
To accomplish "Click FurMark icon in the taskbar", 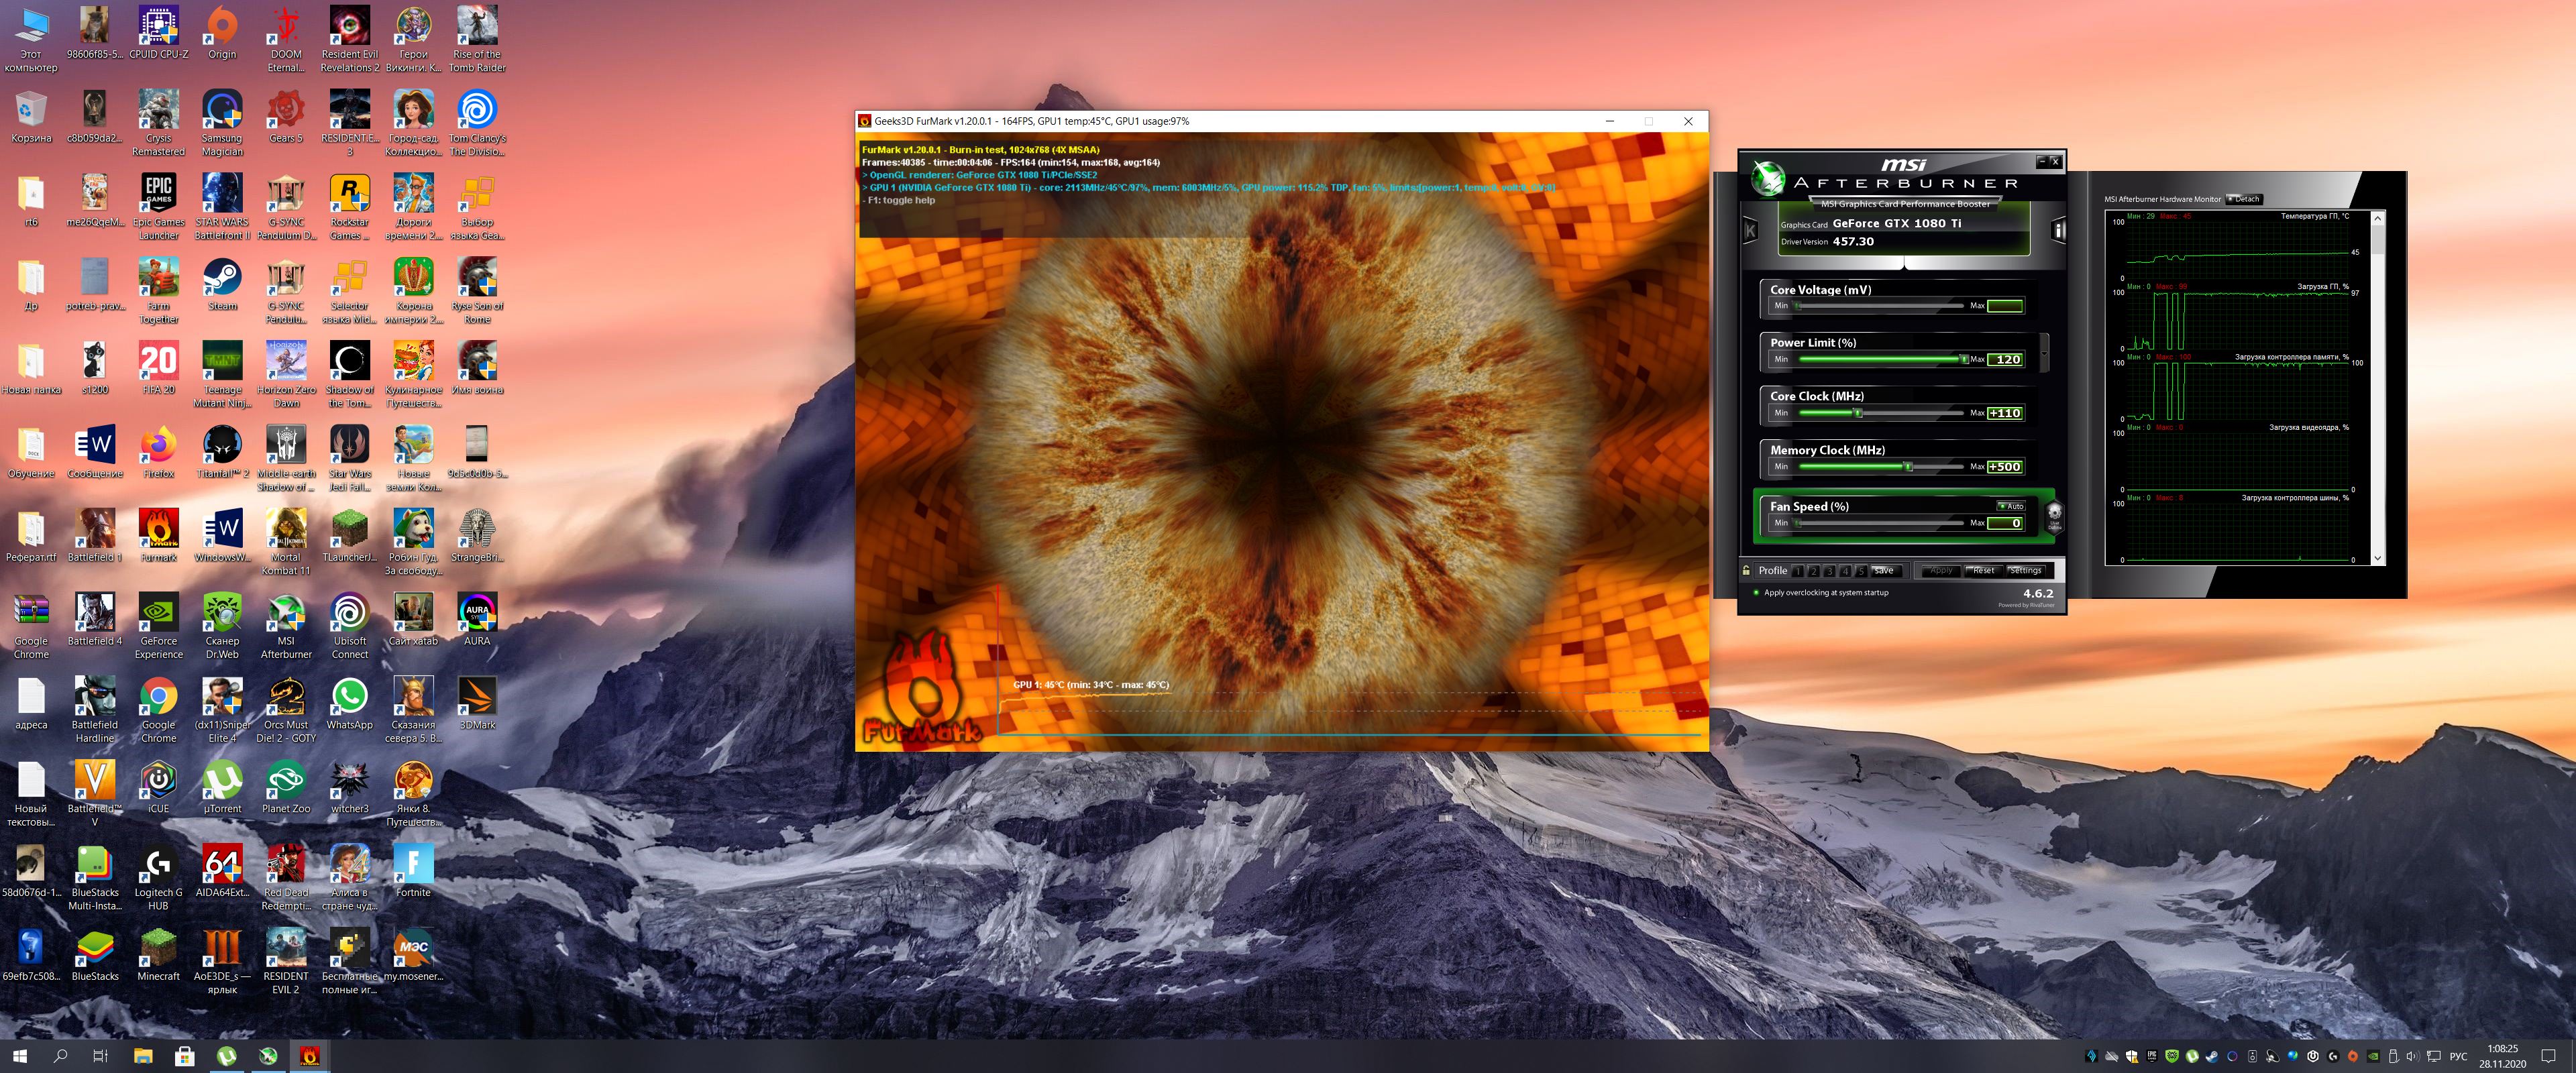I will (x=310, y=1055).
